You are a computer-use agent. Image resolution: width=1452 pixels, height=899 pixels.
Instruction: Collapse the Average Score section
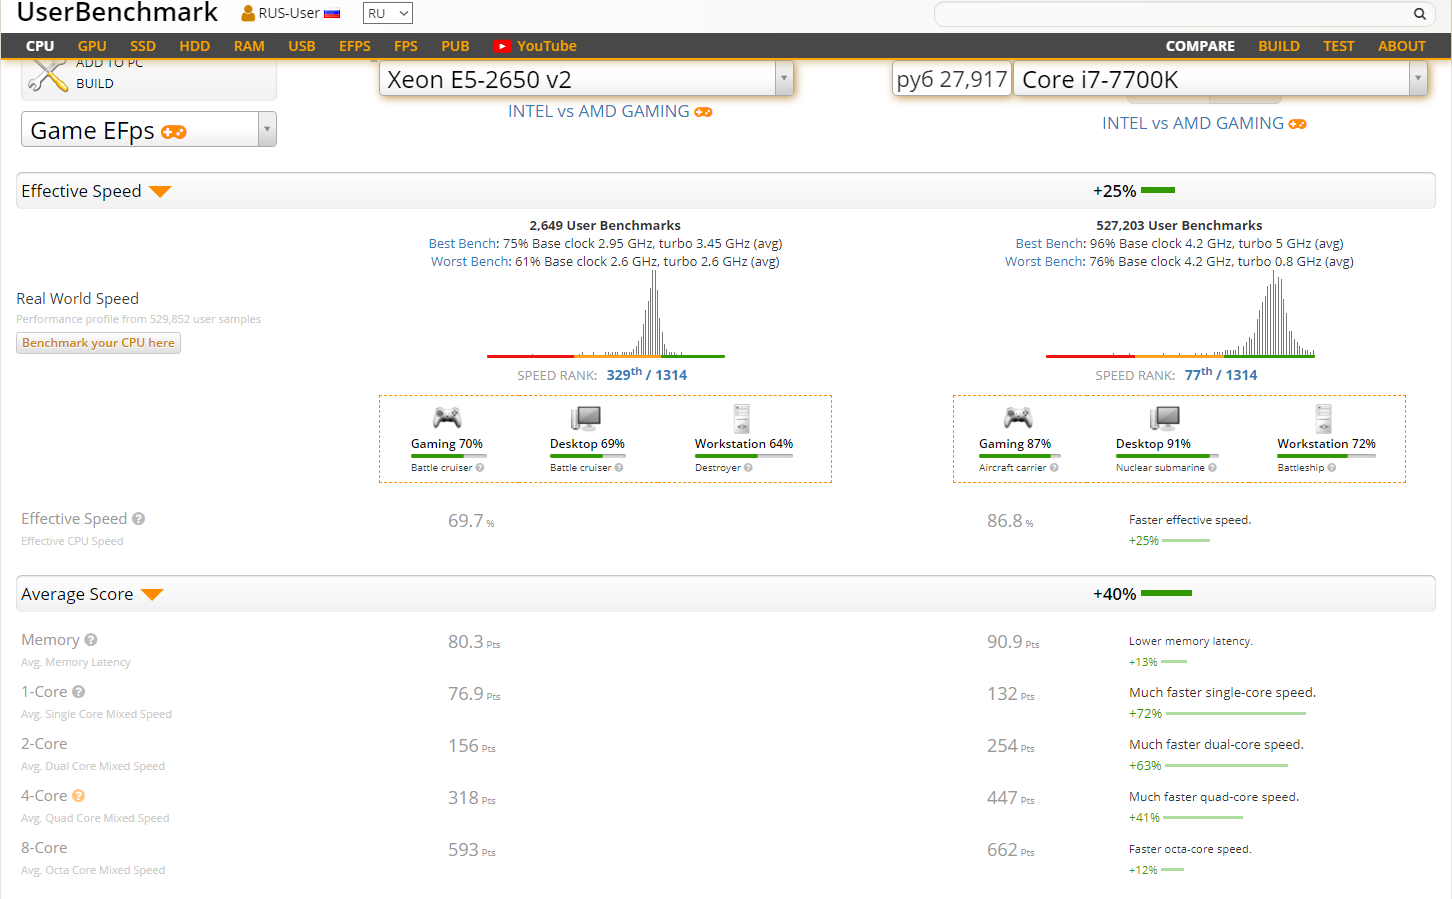click(x=152, y=594)
